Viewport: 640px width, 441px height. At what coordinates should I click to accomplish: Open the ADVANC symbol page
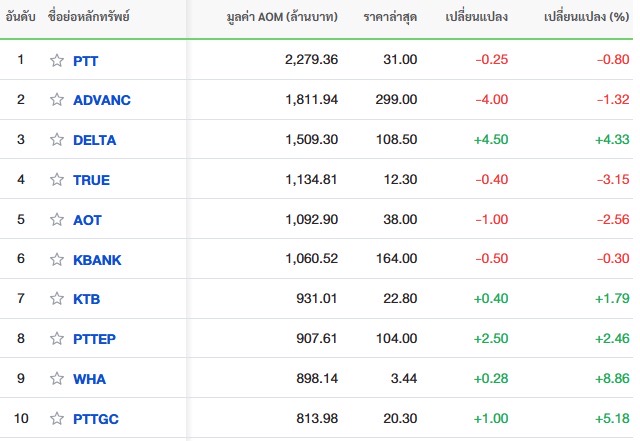point(102,100)
